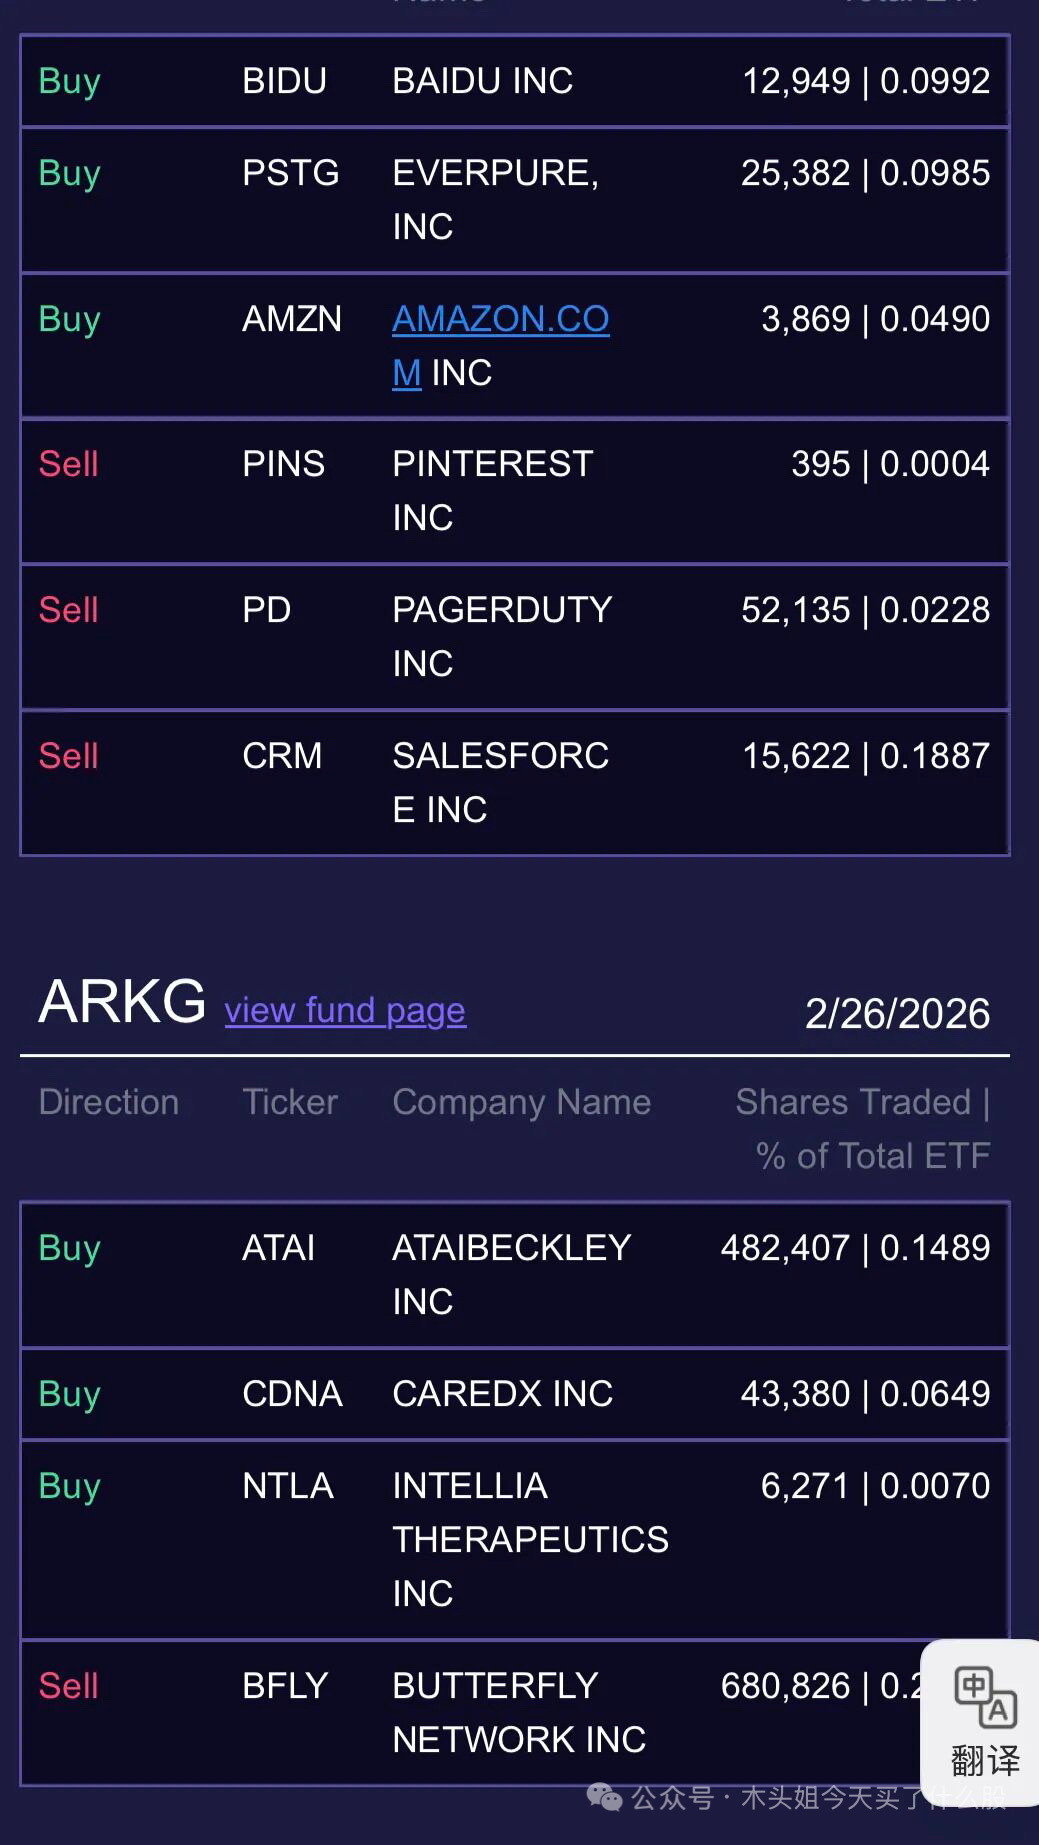Image resolution: width=1039 pixels, height=1845 pixels.
Task: Select the PD PagerDuty ticker
Action: point(266,610)
